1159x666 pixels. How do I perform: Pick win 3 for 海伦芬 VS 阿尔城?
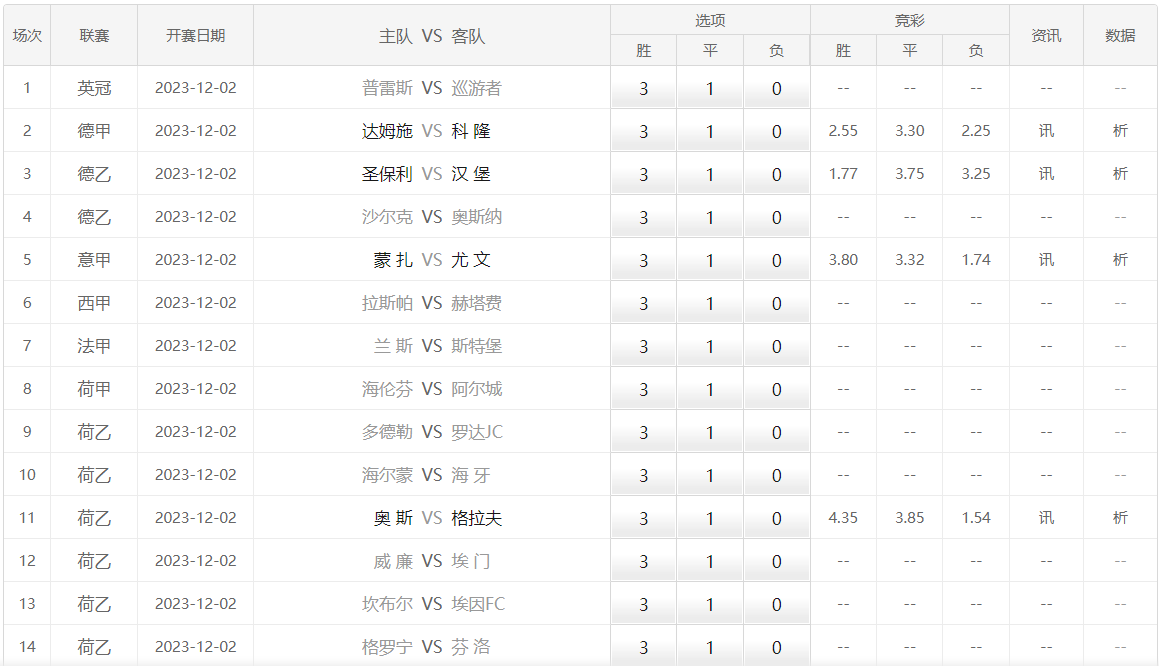click(x=643, y=389)
